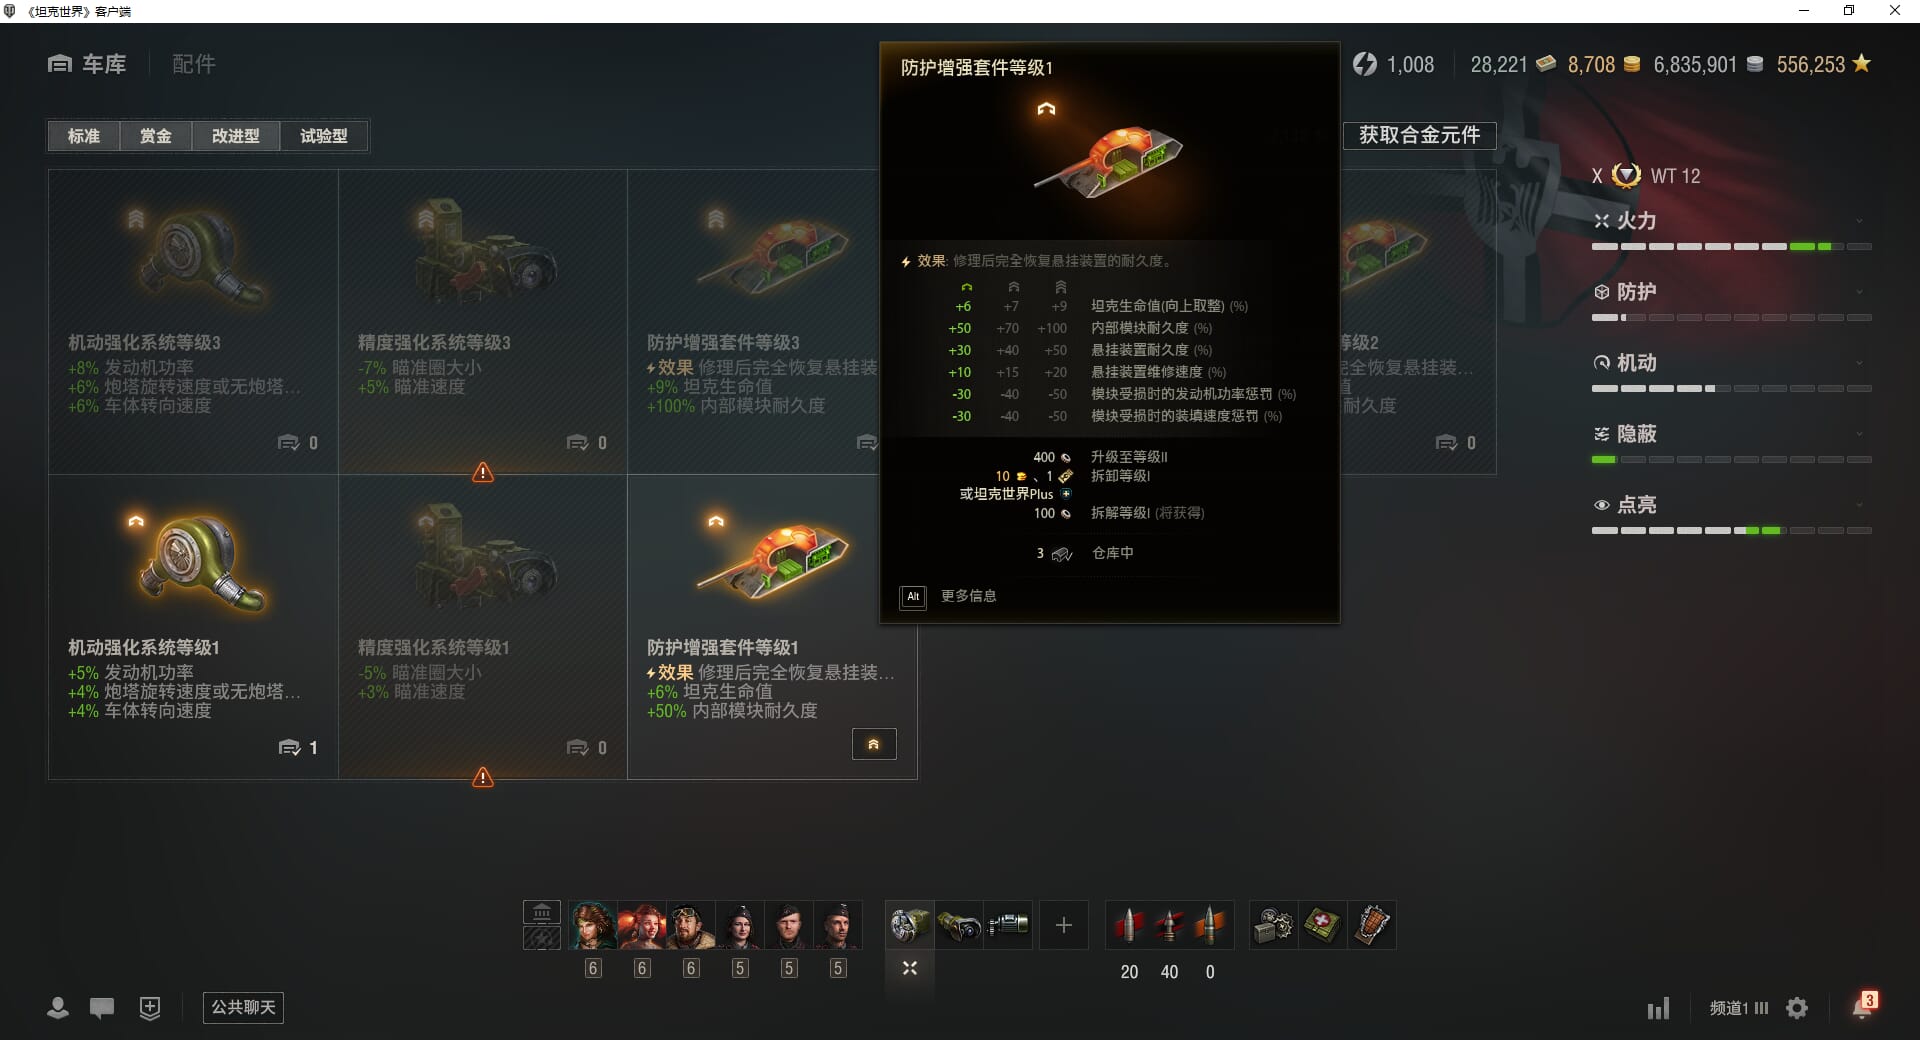This screenshot has height=1040, width=1920.
Task: Click the first-aid kit consumable slot
Action: click(x=1322, y=925)
